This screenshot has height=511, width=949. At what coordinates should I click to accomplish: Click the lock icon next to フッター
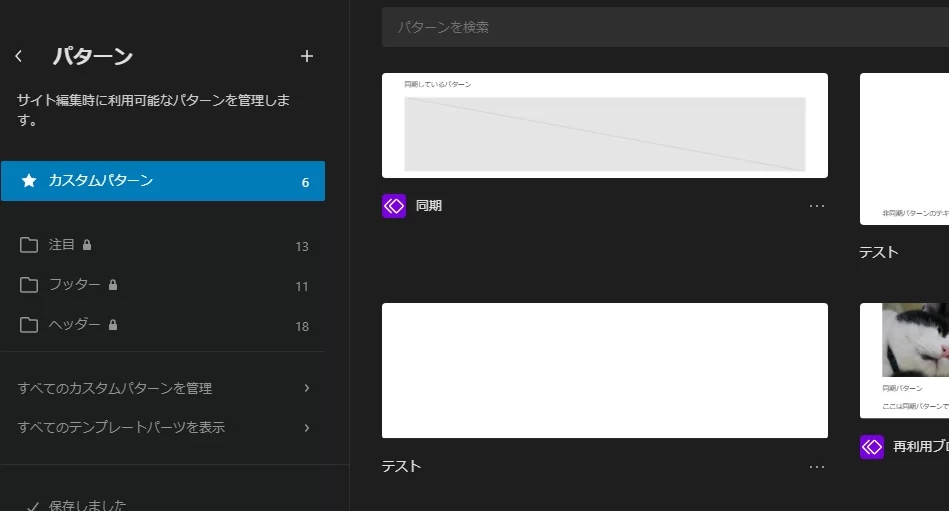[113, 285]
